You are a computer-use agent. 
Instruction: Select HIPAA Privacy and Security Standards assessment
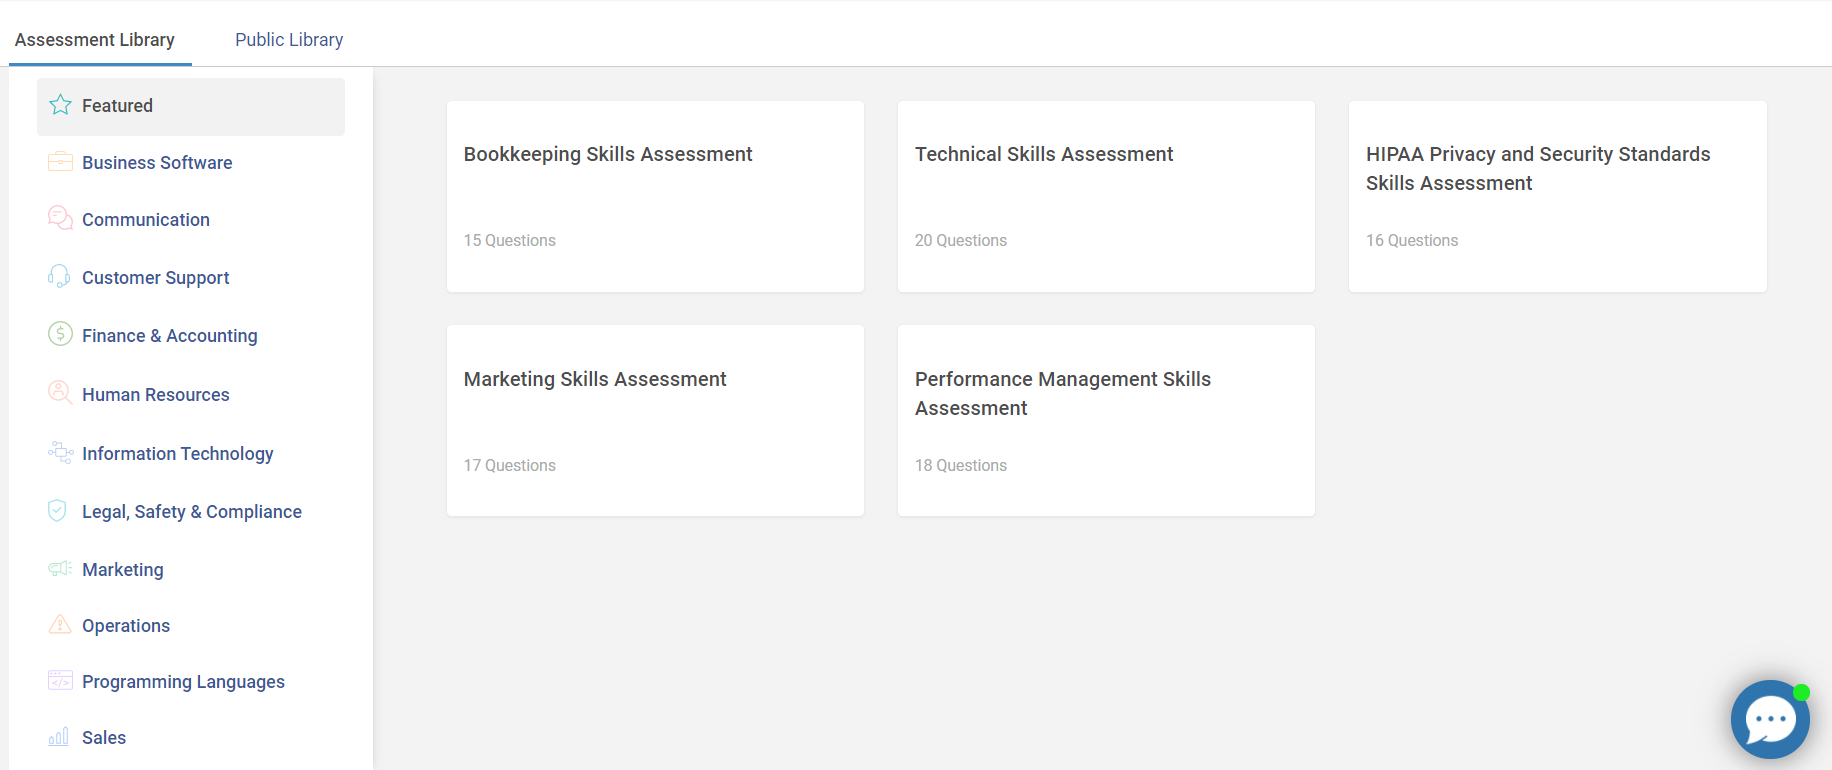pyautogui.click(x=1557, y=196)
